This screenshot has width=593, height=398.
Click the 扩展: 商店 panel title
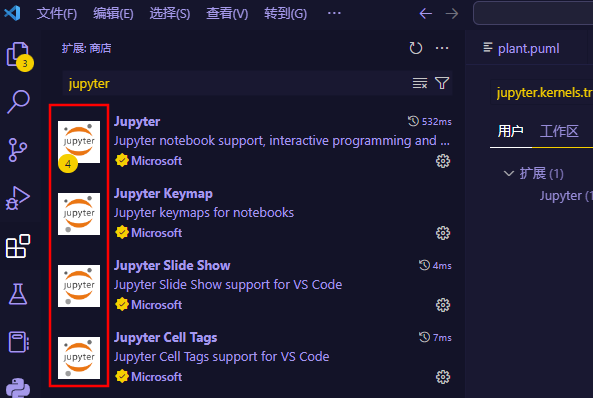pos(87,48)
